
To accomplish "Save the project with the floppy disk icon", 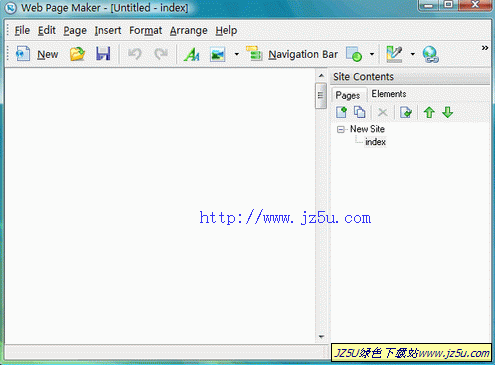I will click(103, 54).
